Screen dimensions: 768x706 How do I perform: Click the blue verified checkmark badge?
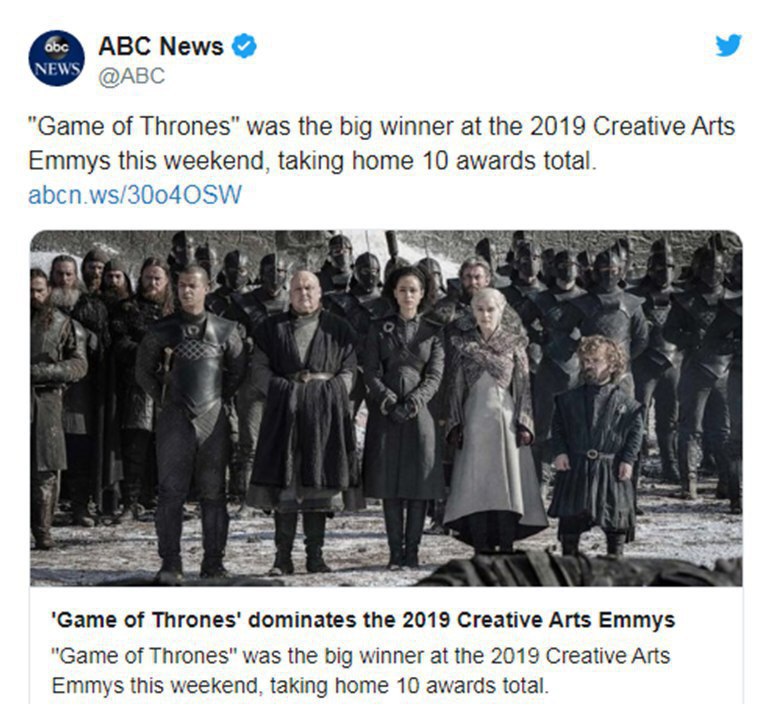pos(243,46)
